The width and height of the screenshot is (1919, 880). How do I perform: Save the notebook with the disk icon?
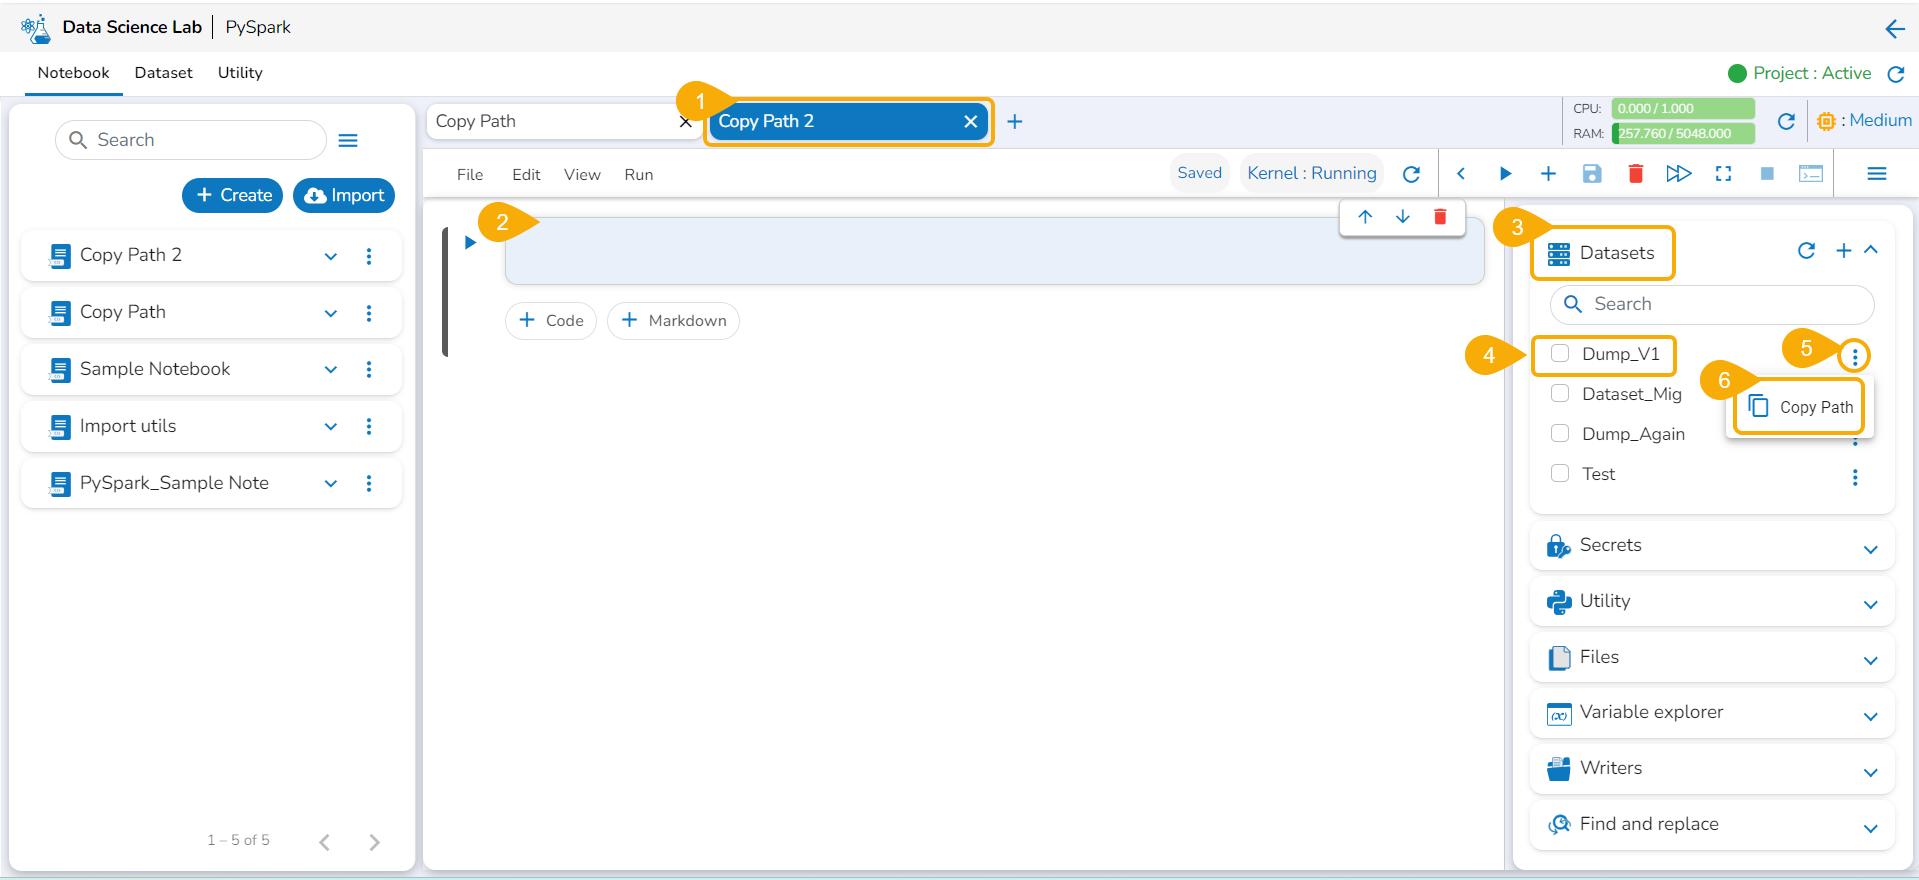1592,174
